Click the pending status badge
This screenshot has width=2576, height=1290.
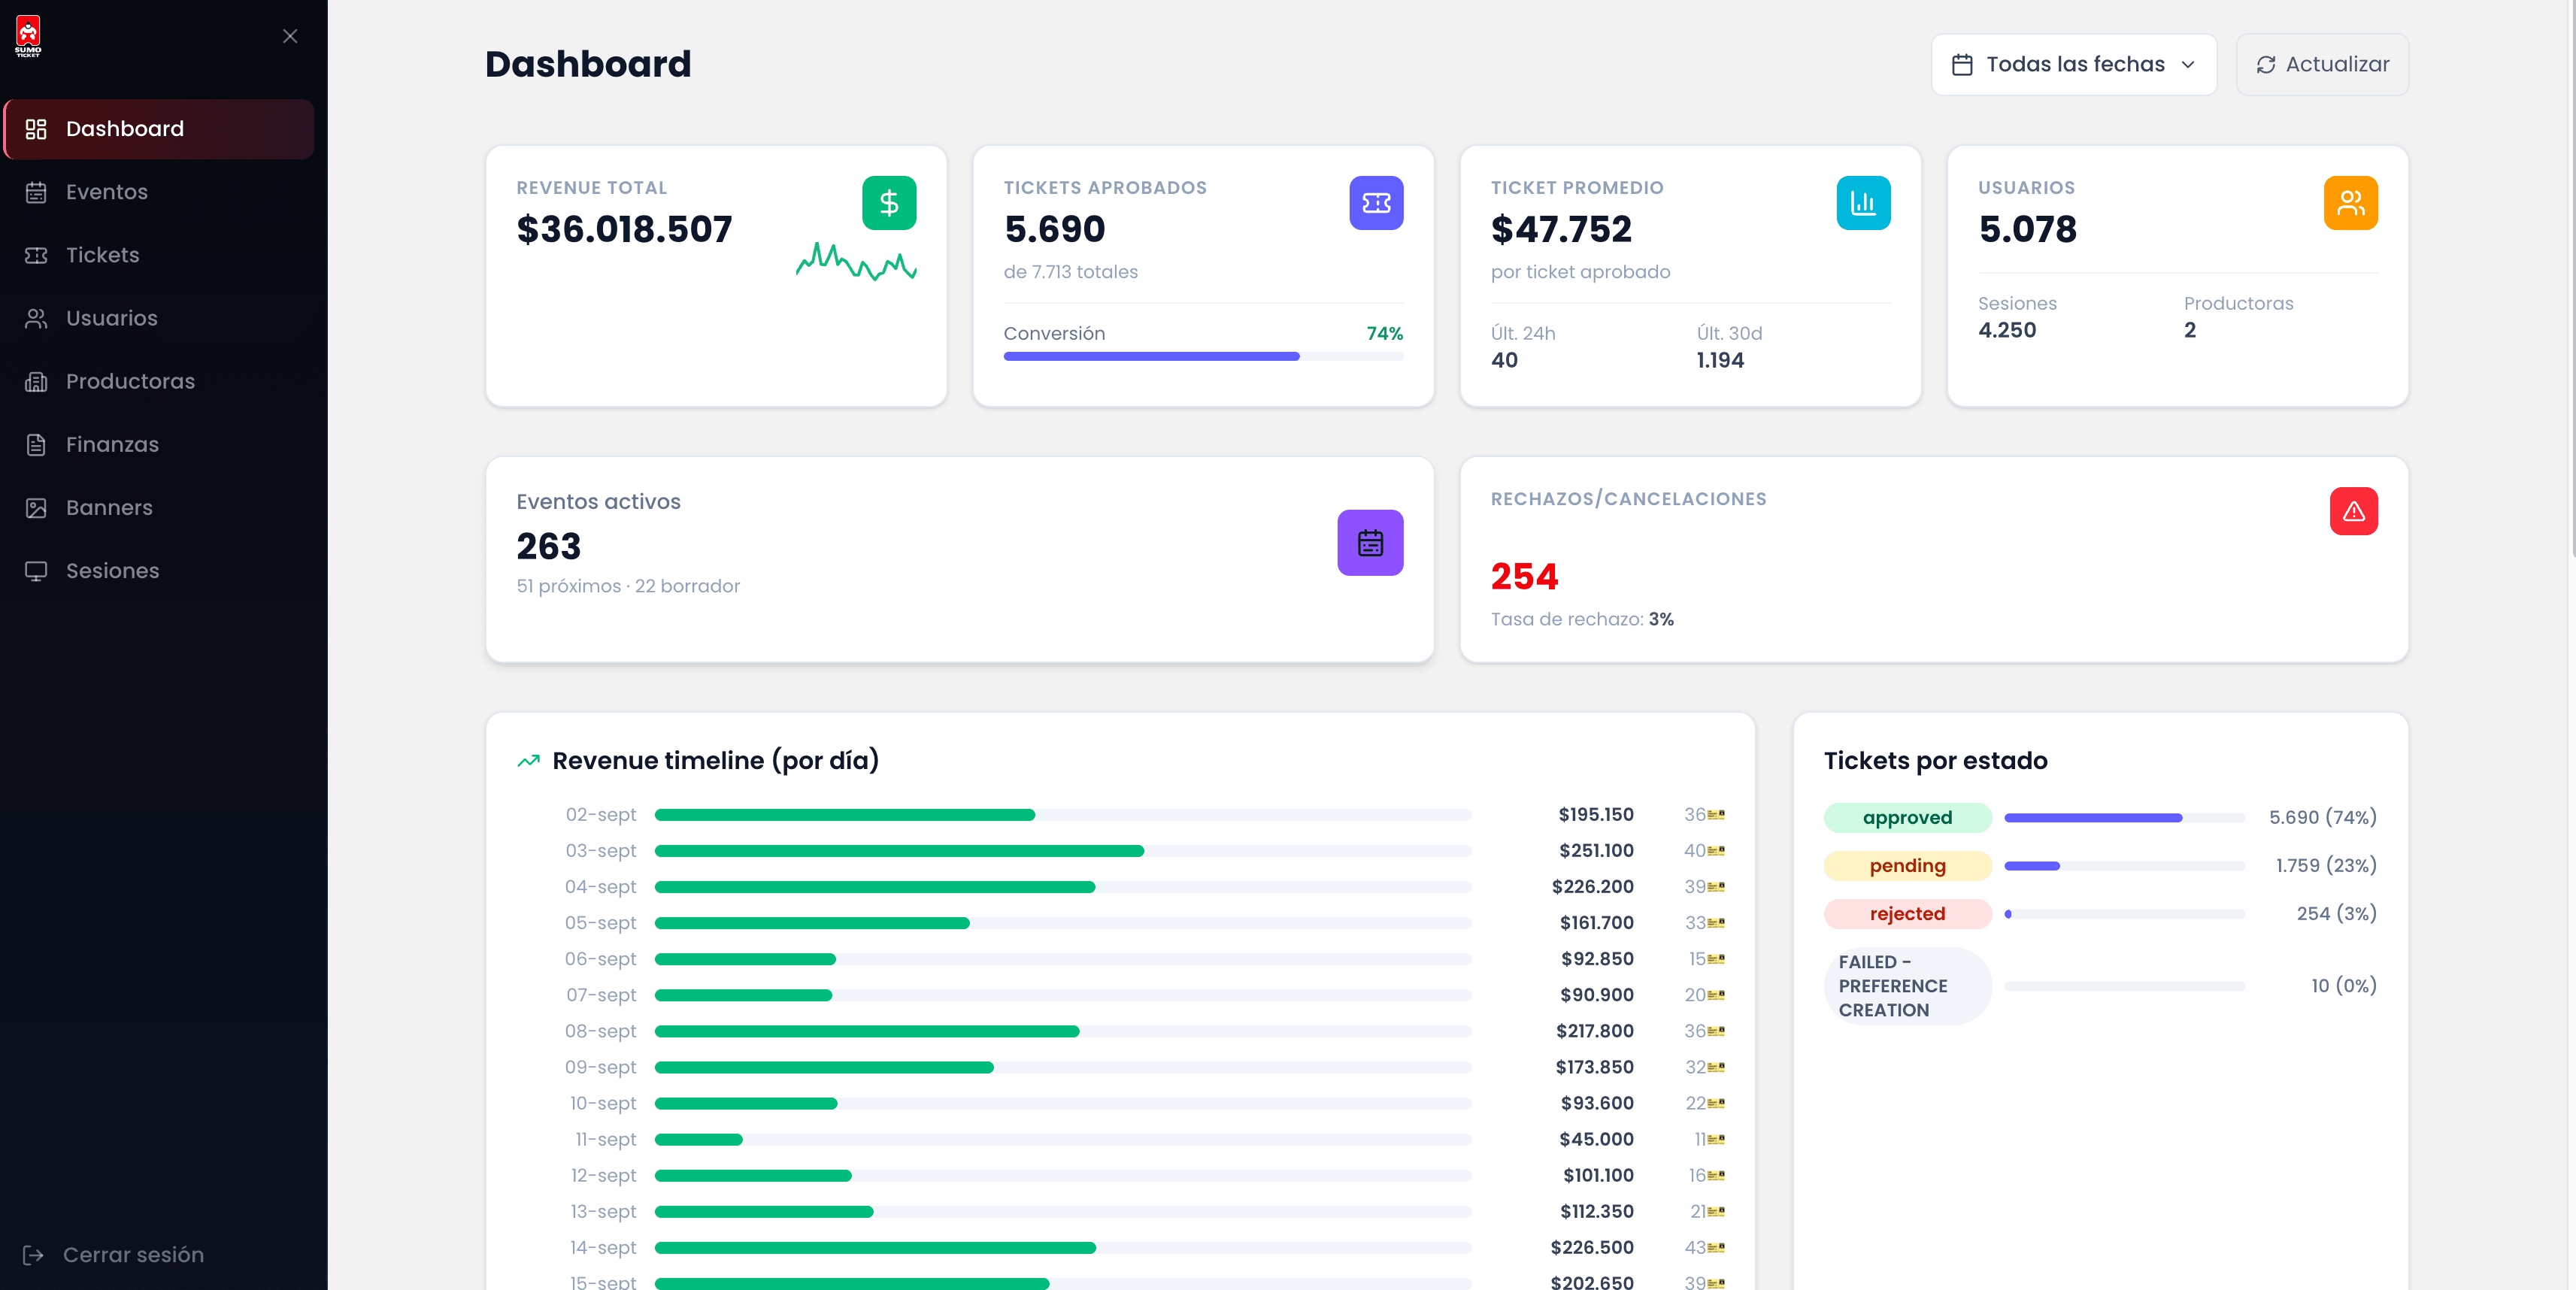point(1907,866)
